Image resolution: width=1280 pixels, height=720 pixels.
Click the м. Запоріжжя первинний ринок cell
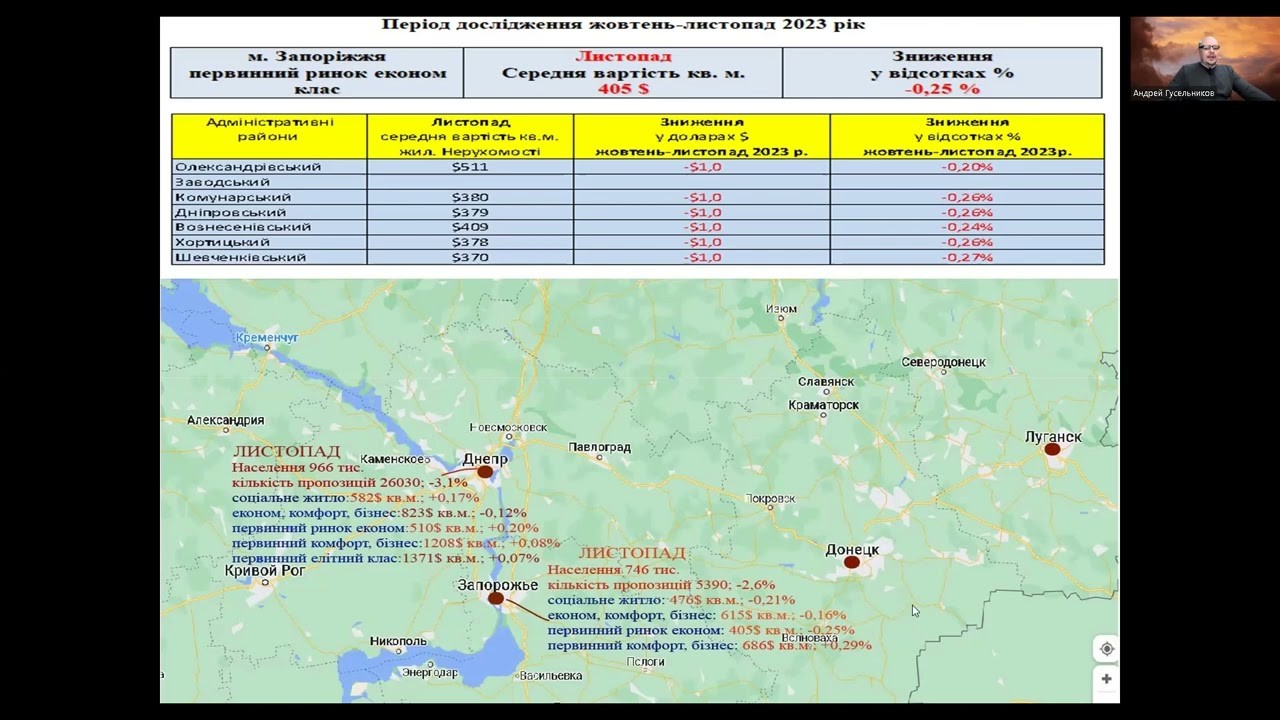(x=317, y=73)
